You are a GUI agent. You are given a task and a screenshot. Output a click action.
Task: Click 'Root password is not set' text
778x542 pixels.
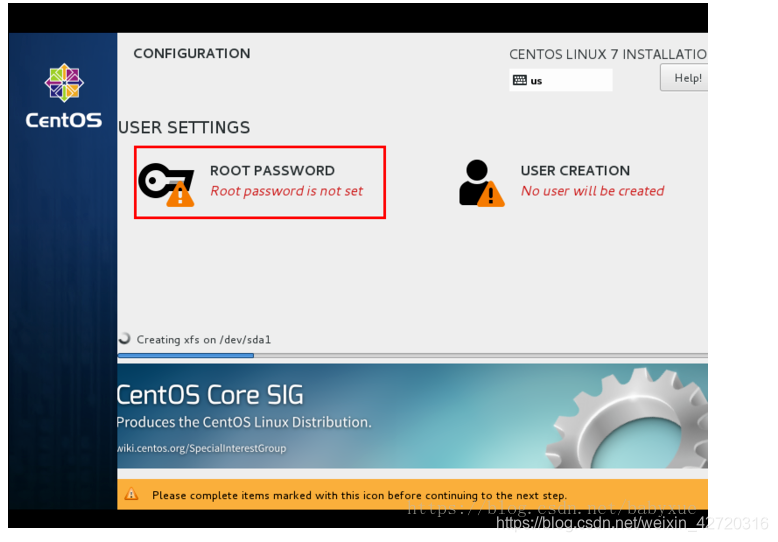[x=286, y=191]
